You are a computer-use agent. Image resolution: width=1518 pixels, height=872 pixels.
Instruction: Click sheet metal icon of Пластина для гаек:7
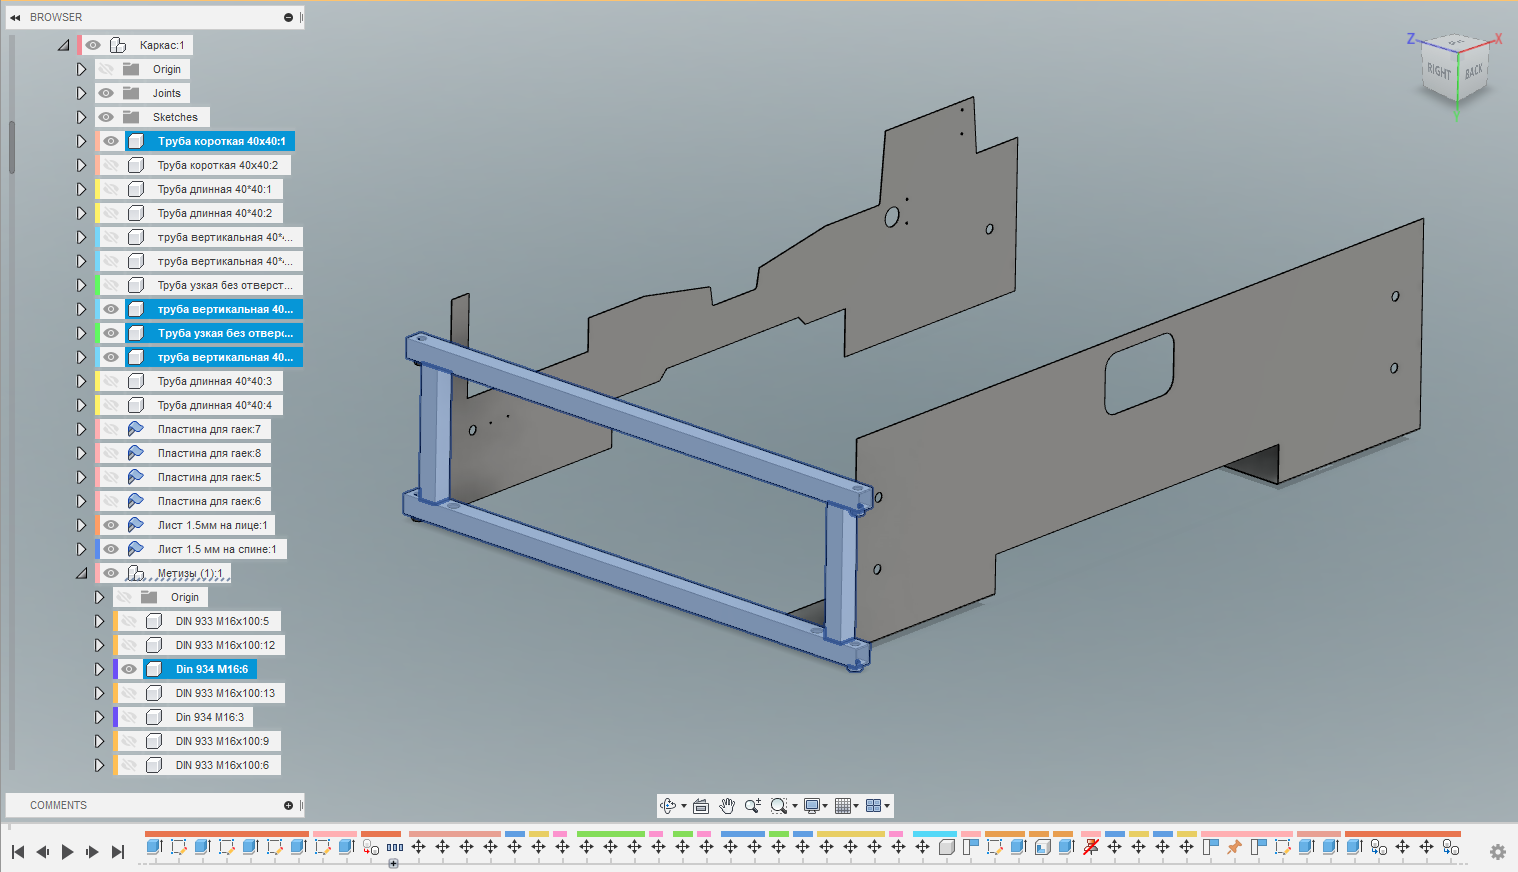136,429
